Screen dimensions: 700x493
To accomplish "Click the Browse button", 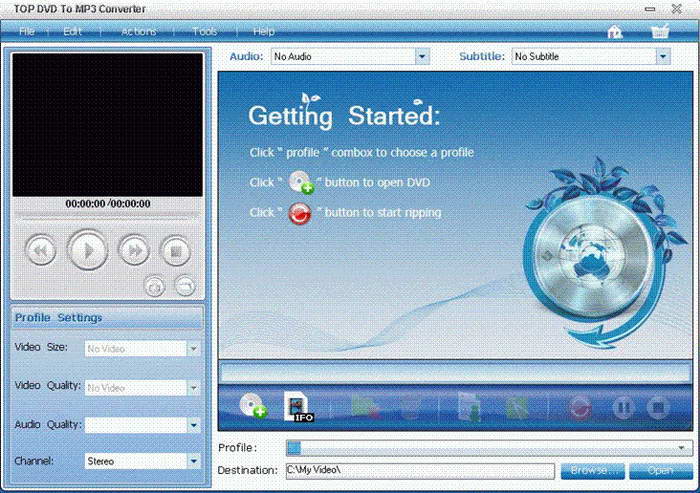I will coord(592,471).
